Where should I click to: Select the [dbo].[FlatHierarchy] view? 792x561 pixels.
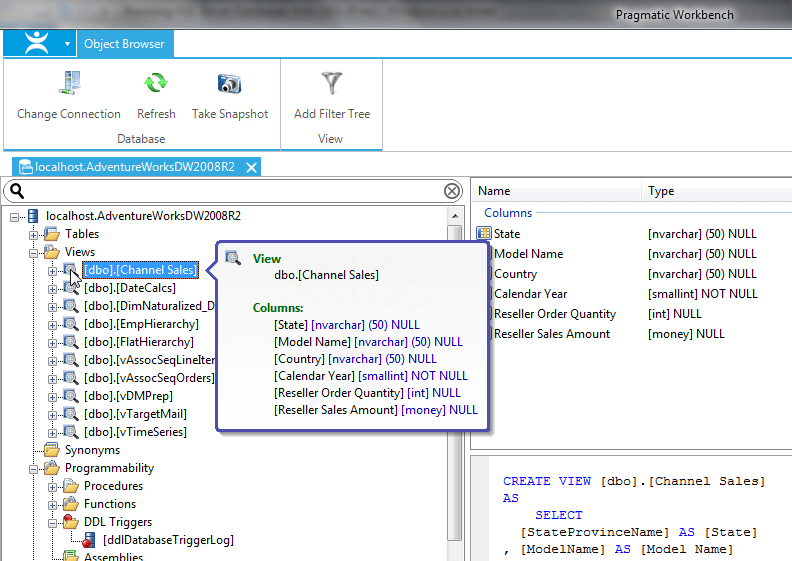(139, 342)
